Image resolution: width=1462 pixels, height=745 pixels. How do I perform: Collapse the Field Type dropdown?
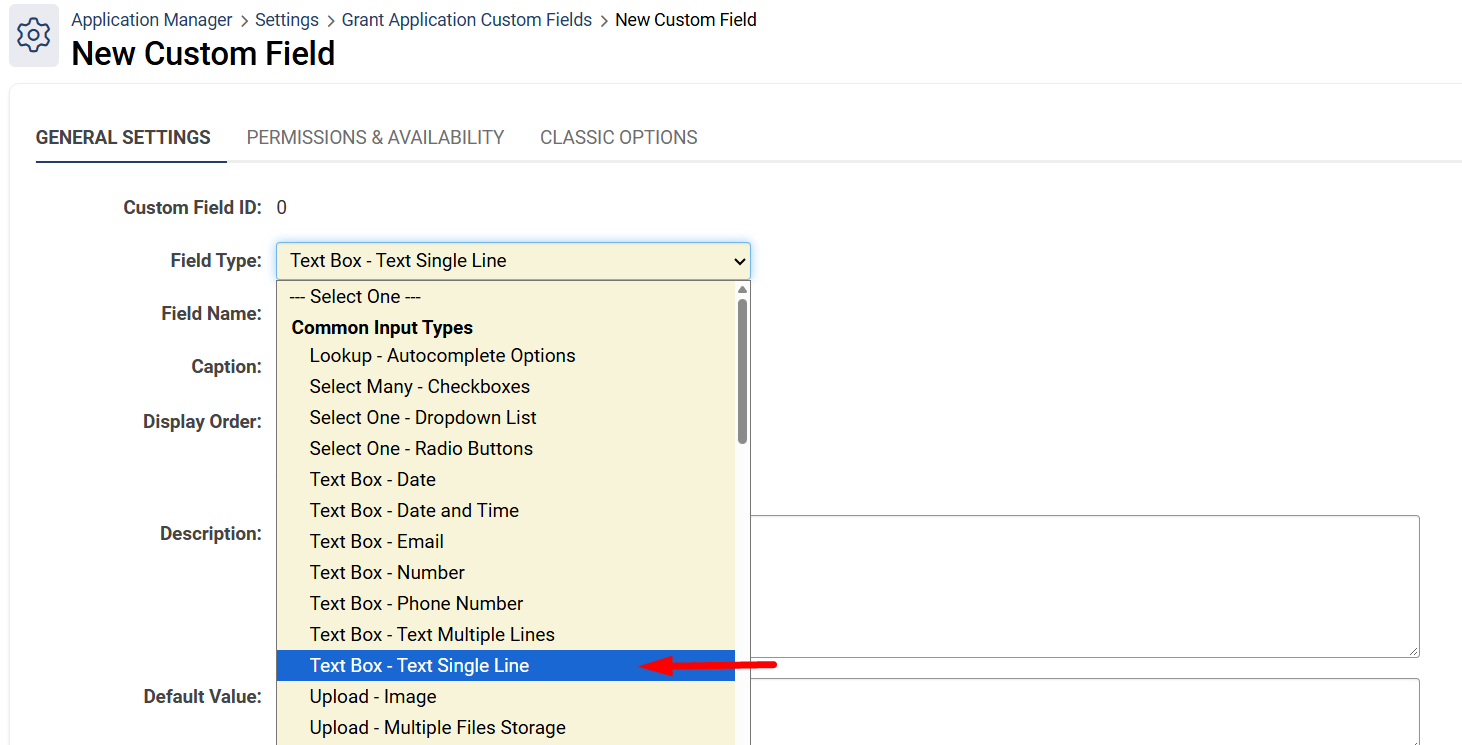coord(513,261)
